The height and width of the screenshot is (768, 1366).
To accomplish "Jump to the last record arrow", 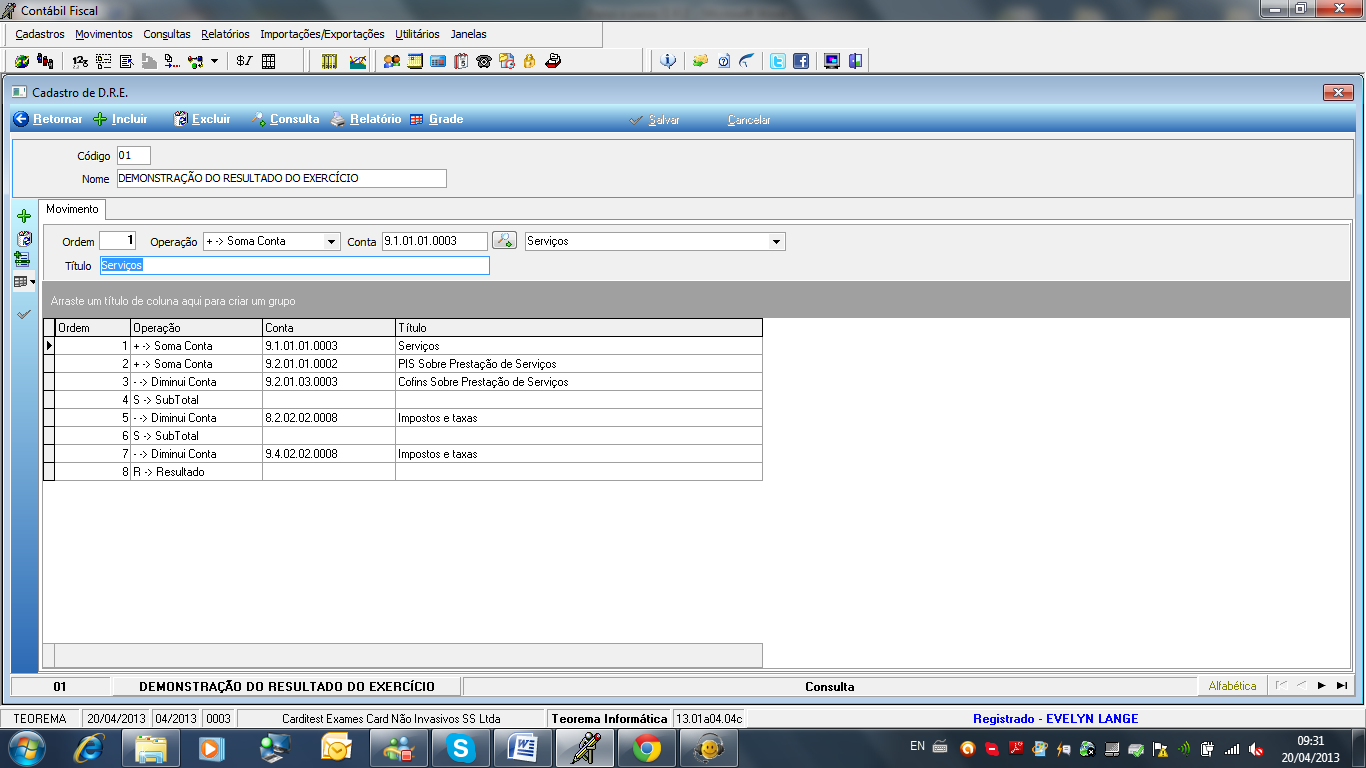I will click(x=1341, y=686).
